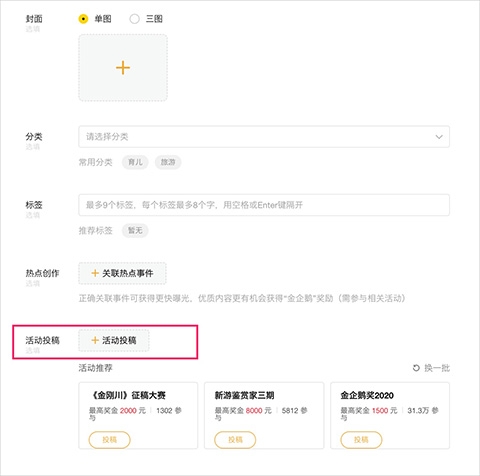Viewport: 480px width, 476px height.
Task: Click the 暂无 recommended tag chip
Action: (135, 231)
